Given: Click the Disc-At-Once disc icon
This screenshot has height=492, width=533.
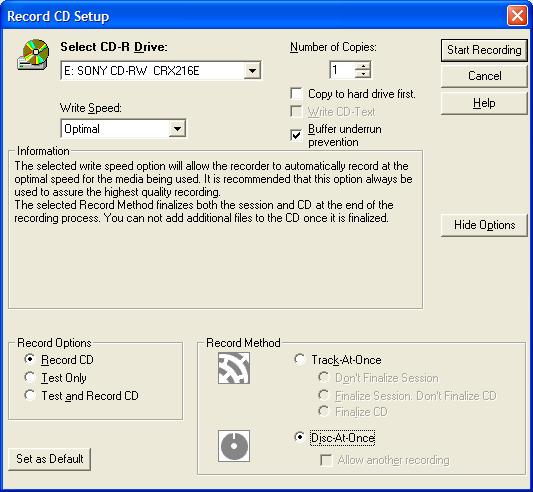Looking at the screenshot, I should [234, 446].
